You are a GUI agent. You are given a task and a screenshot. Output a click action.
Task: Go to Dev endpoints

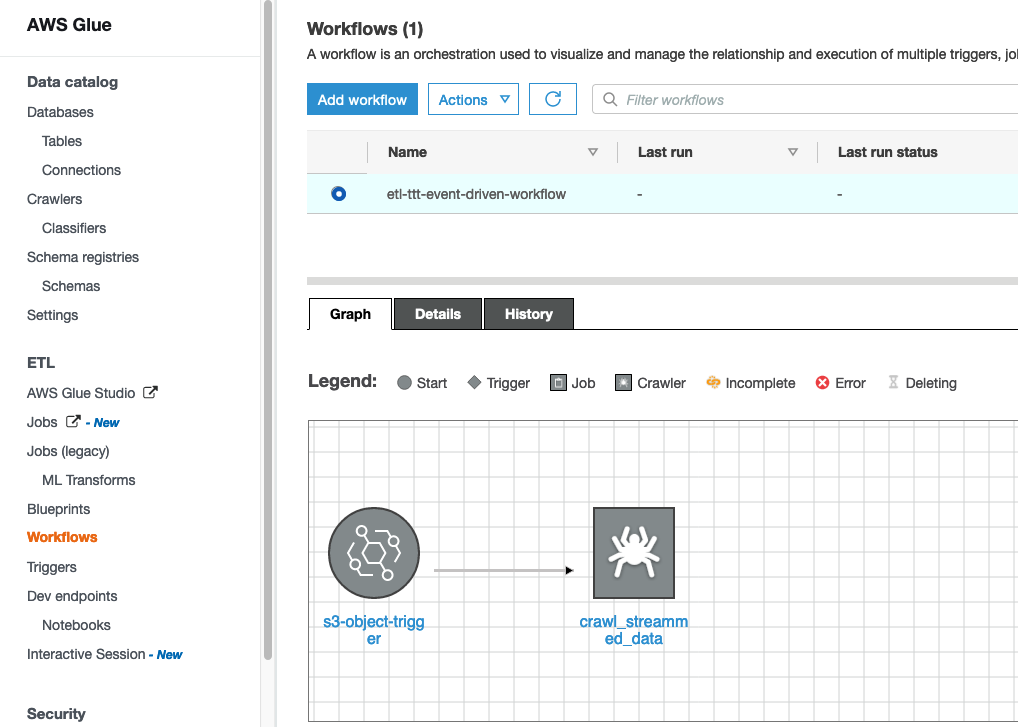click(x=72, y=596)
